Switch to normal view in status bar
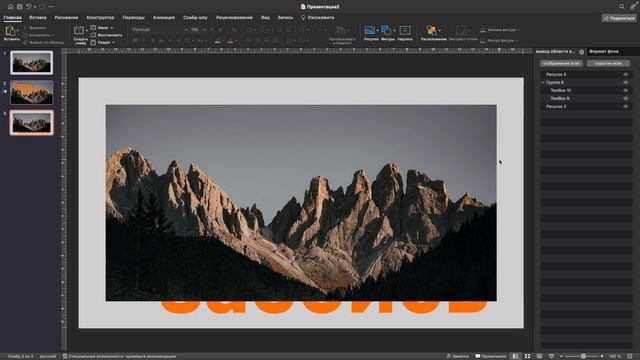640x360 pixels. 516,356
